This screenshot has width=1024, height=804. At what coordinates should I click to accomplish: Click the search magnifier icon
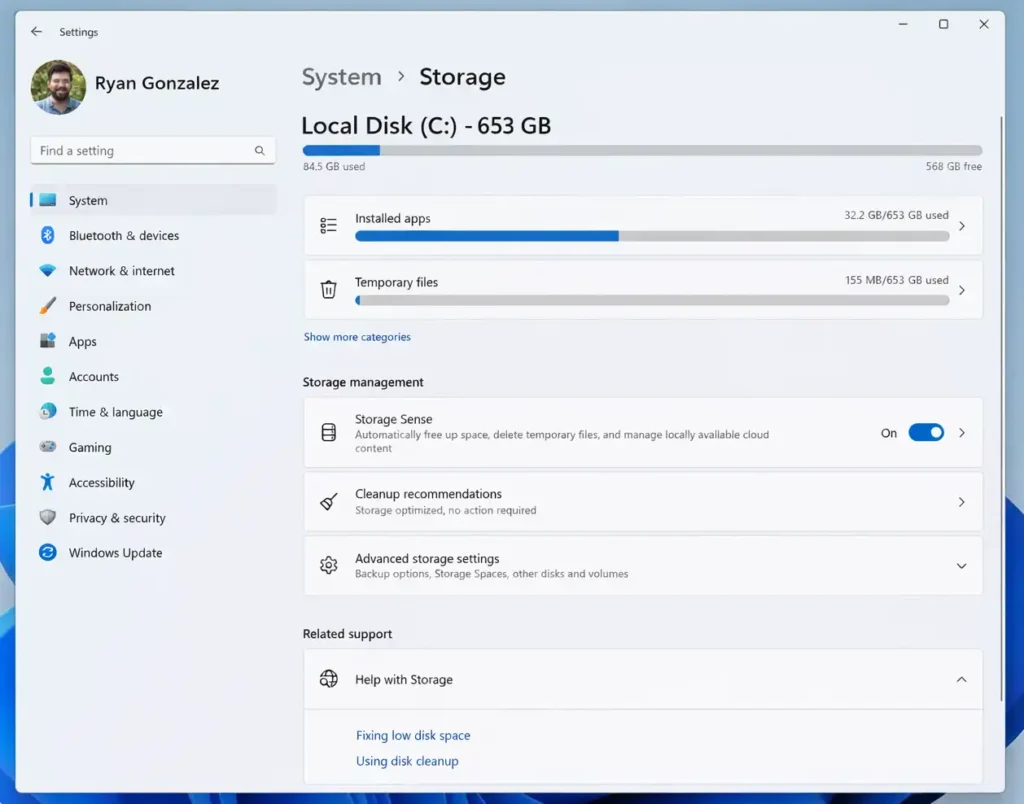click(260, 151)
